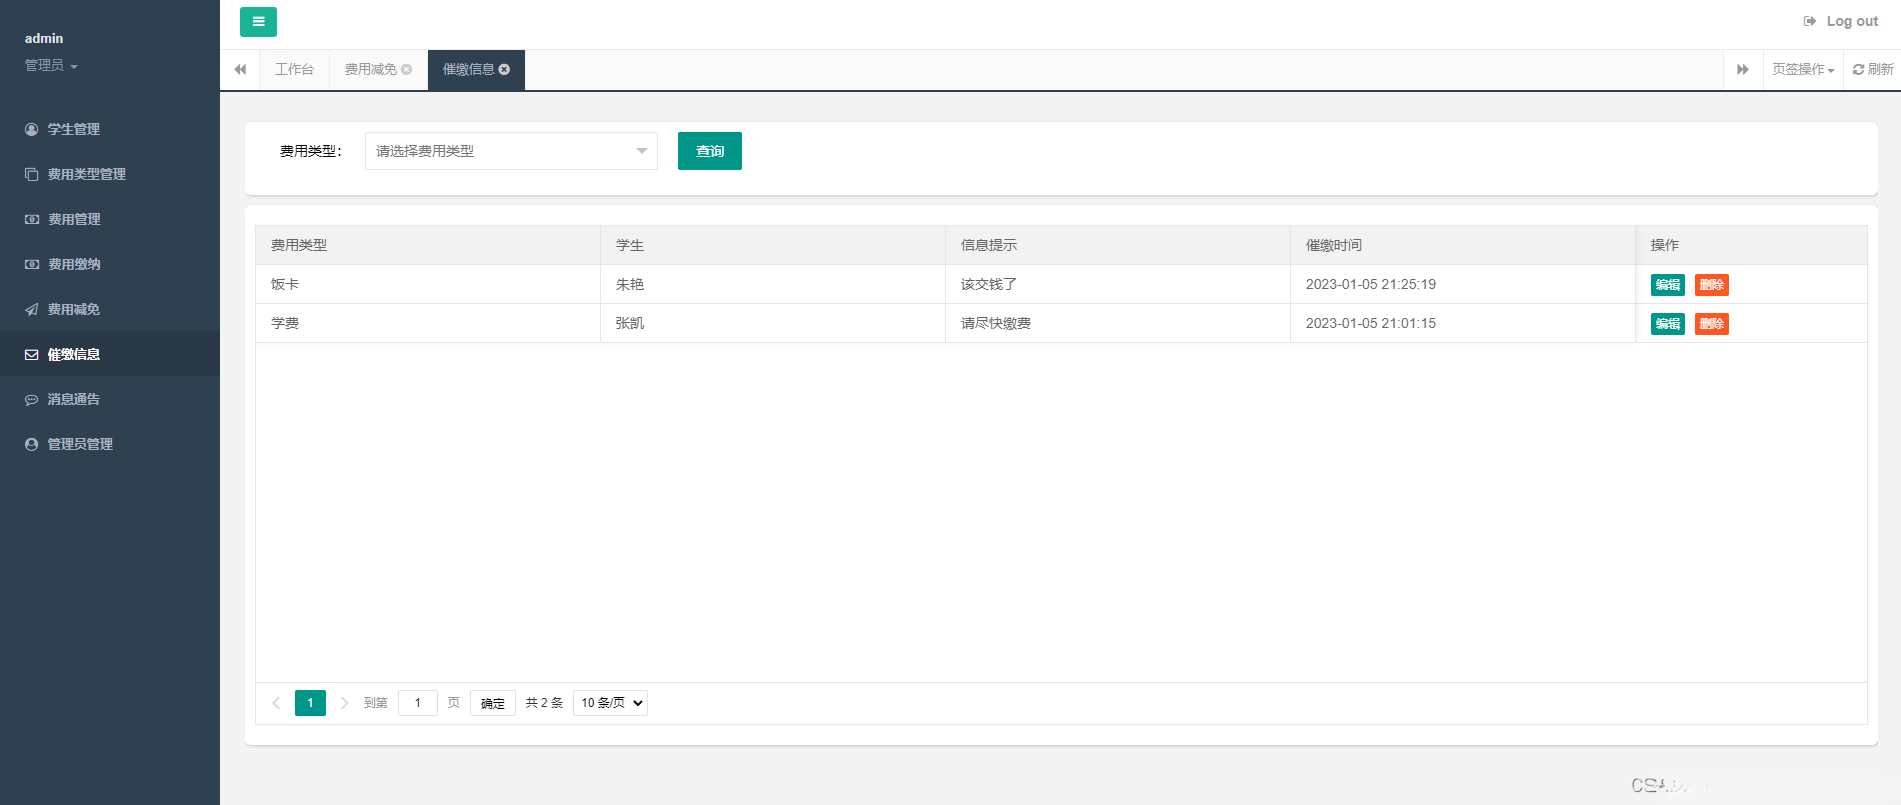Click the 信息提示 column header
The width and height of the screenshot is (1901, 805).
tap(1118, 245)
